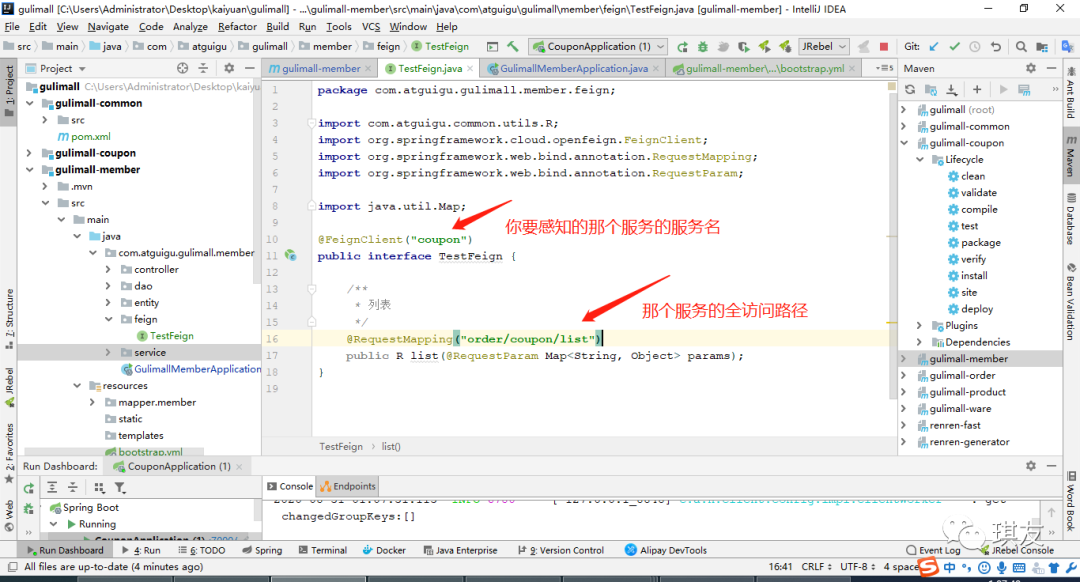Switch to GulimallMemberApplication.java tab

573,68
